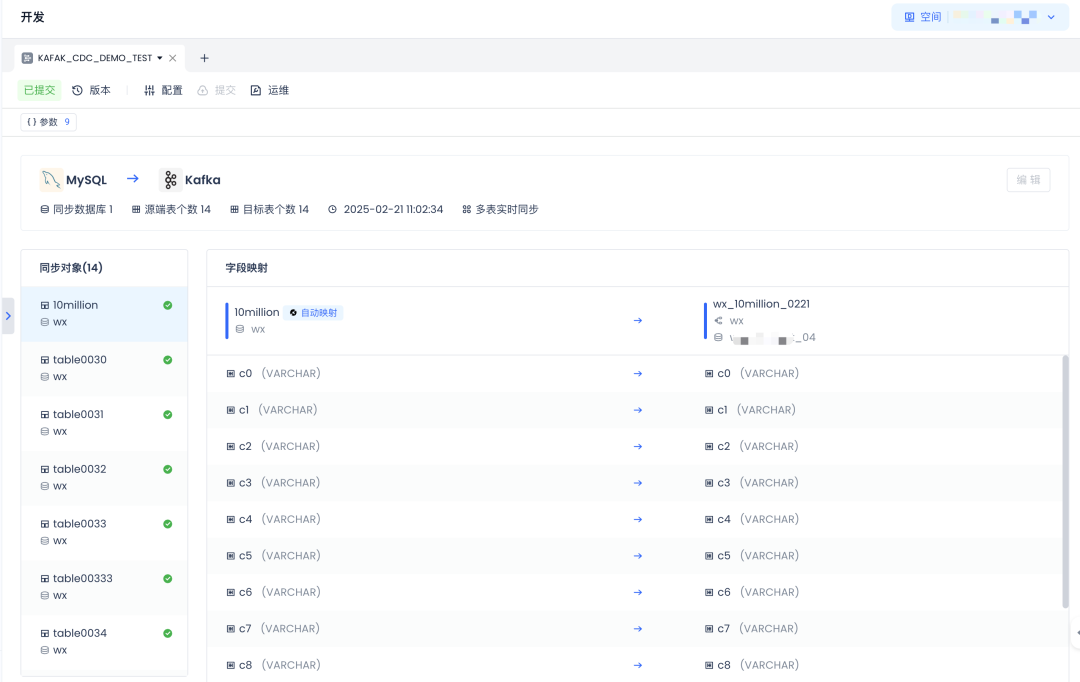Click green check icon for table00333
1080x682 pixels.
coord(167,579)
